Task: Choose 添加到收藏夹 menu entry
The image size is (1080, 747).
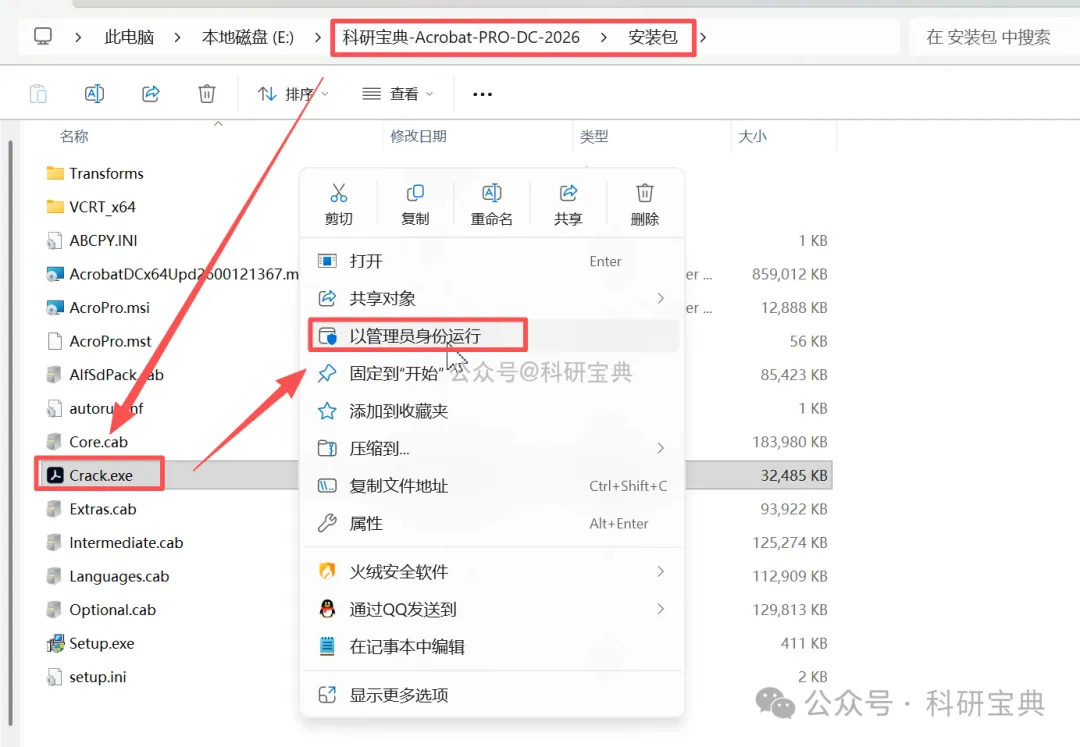Action: tap(491, 411)
